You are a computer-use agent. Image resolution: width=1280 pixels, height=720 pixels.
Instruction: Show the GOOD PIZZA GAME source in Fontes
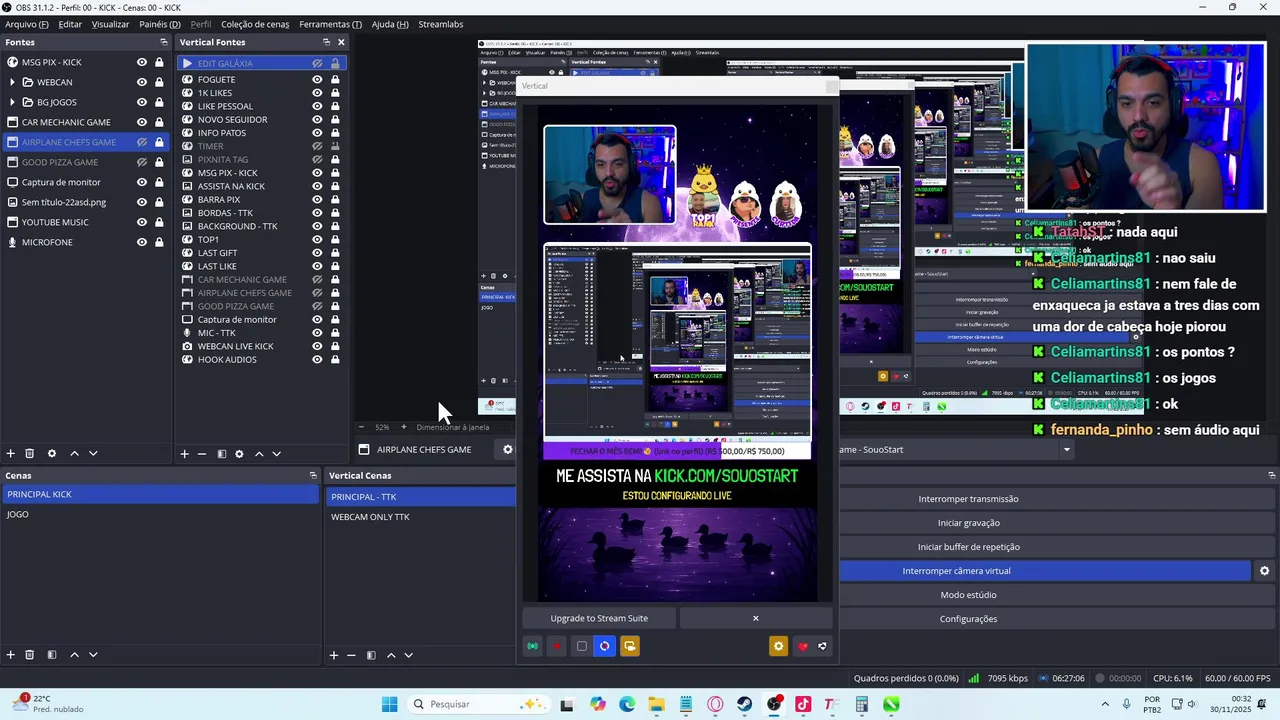pos(142,162)
